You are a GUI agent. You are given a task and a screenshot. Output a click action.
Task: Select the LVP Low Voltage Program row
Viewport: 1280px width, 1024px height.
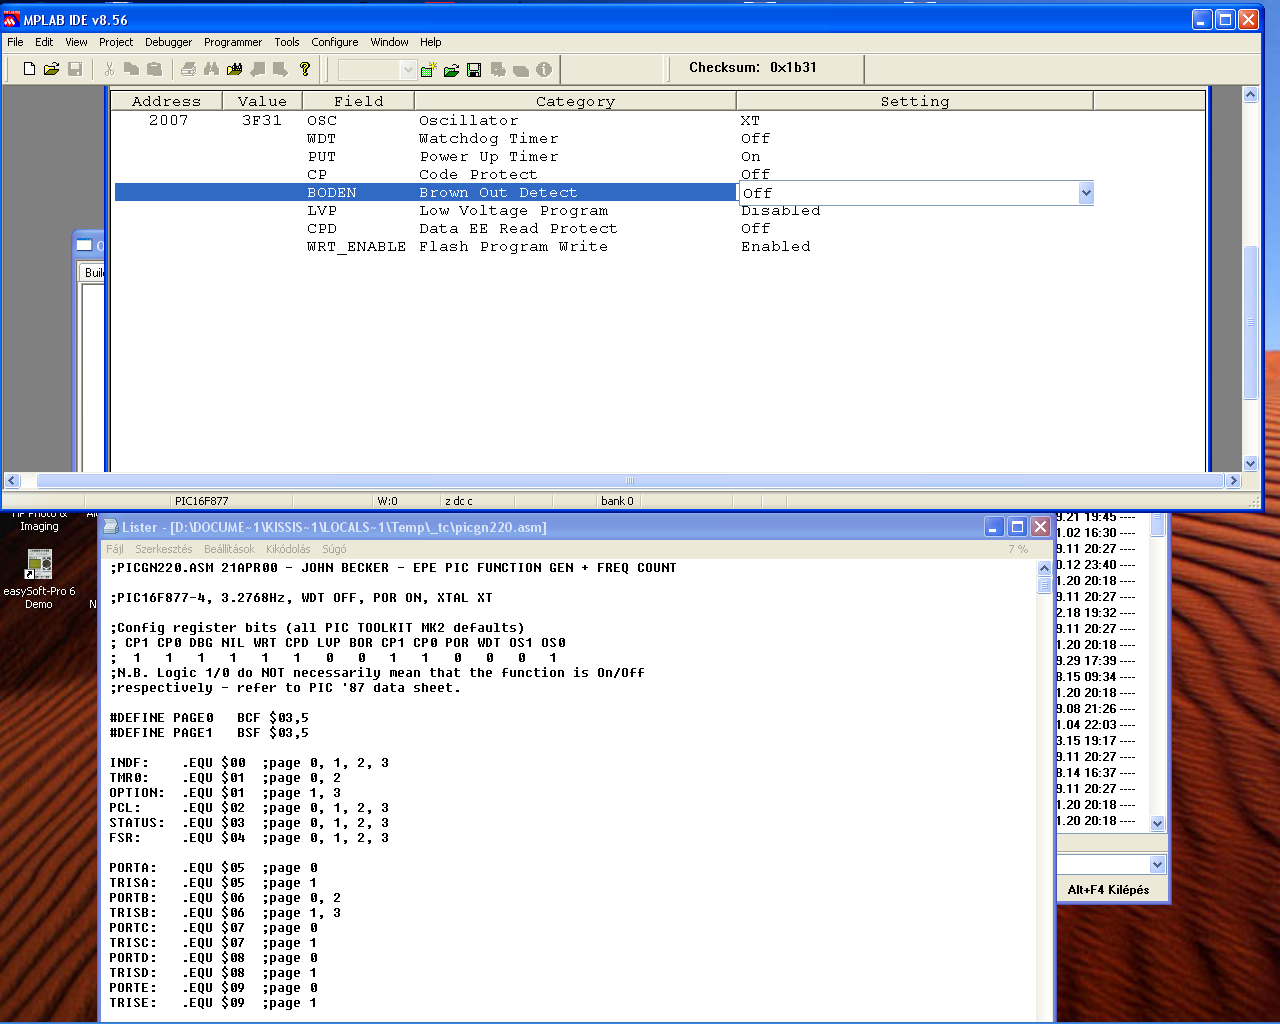pos(604,210)
